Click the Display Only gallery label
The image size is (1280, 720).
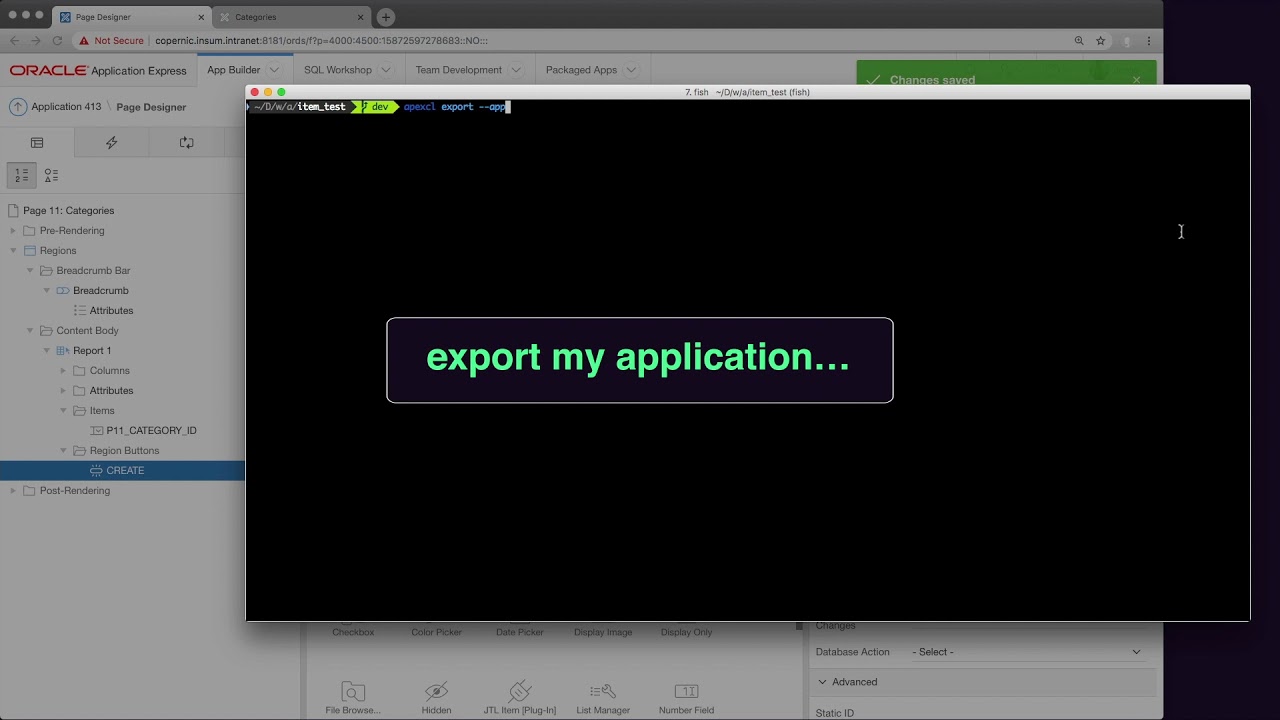(x=687, y=632)
